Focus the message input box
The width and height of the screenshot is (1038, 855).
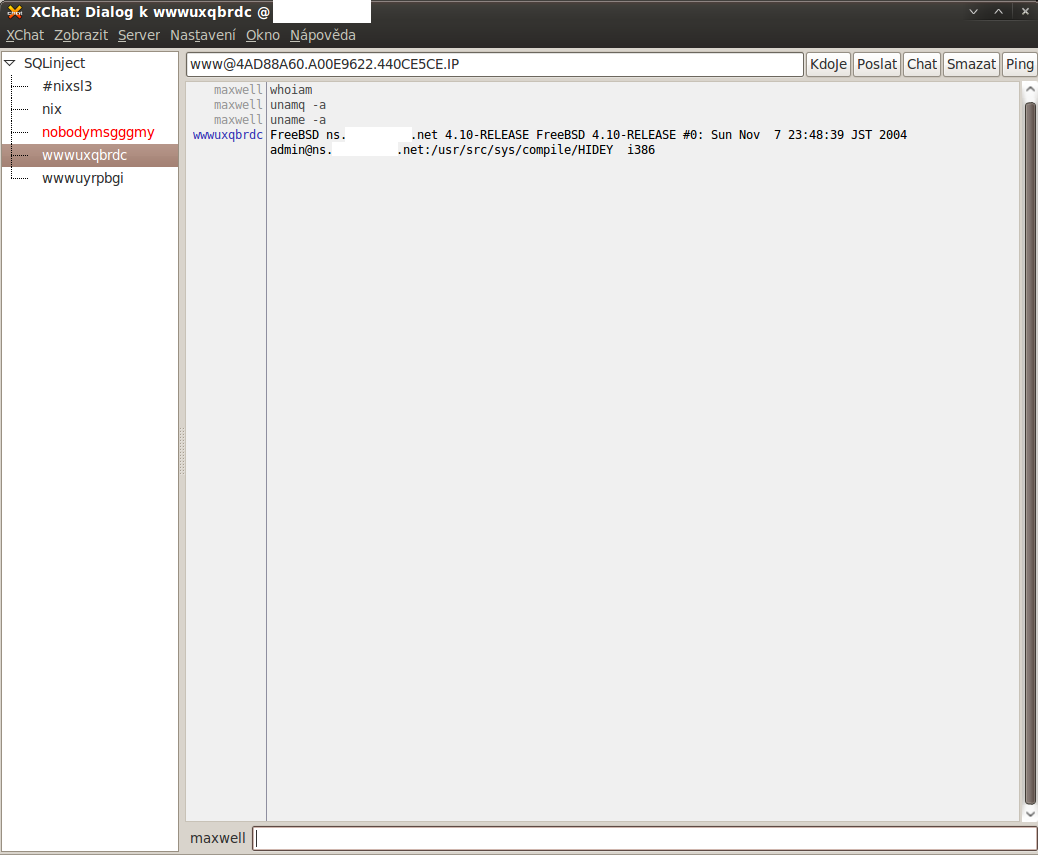click(645, 838)
